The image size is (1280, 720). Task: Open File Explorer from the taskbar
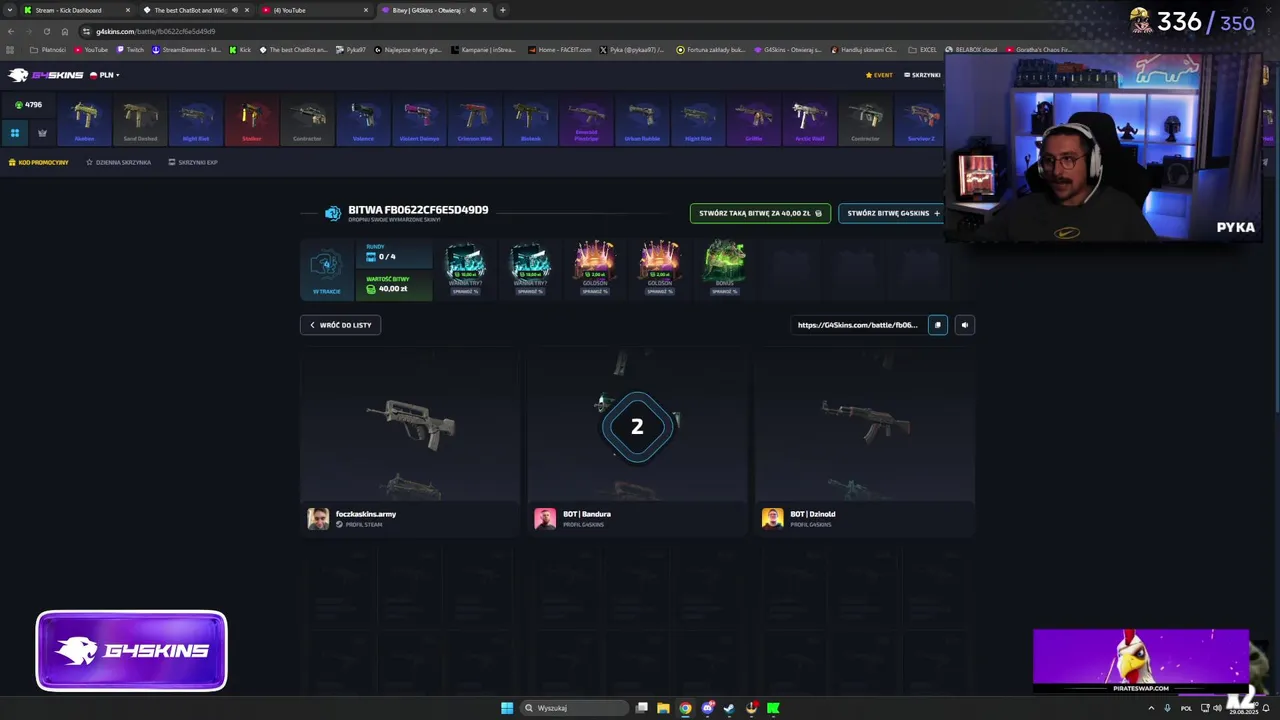(663, 708)
